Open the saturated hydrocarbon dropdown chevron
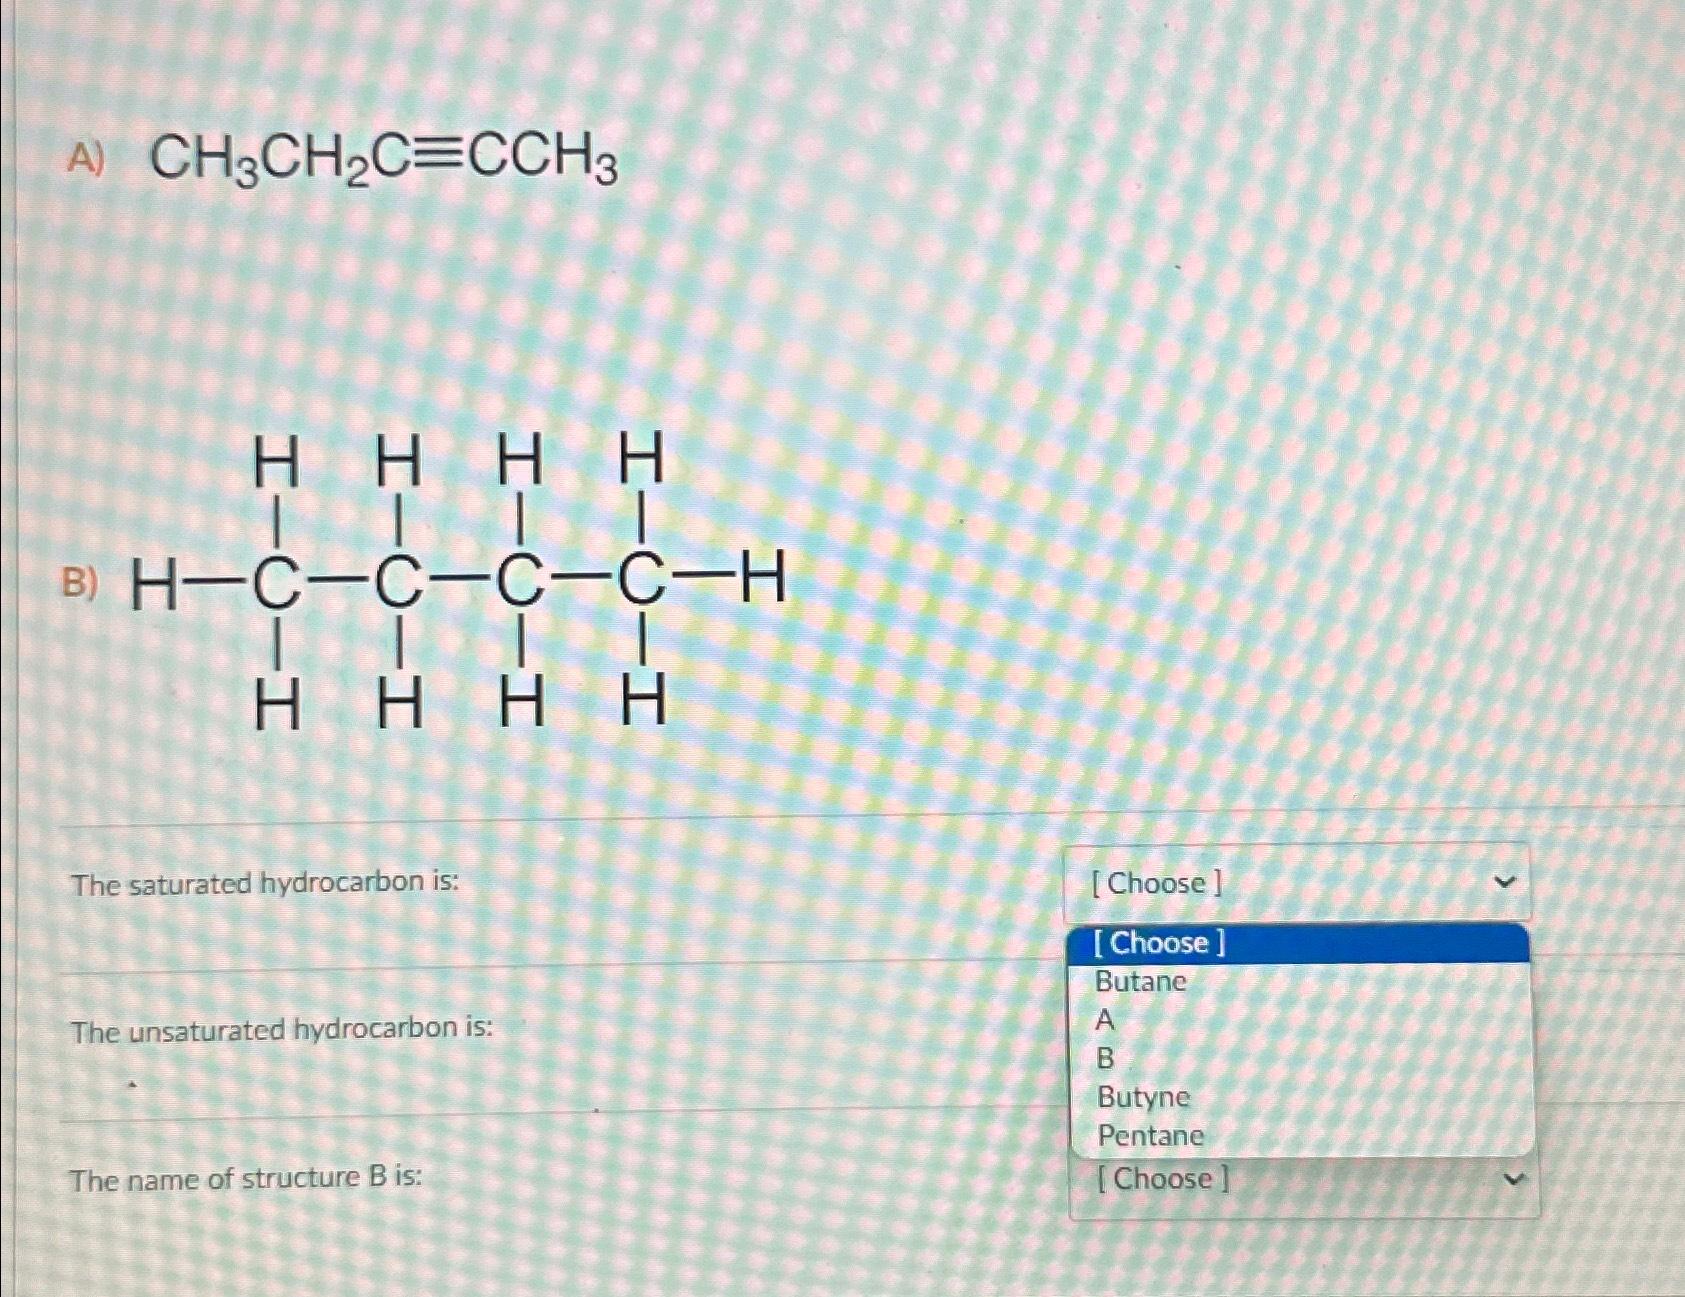 [x=1508, y=882]
